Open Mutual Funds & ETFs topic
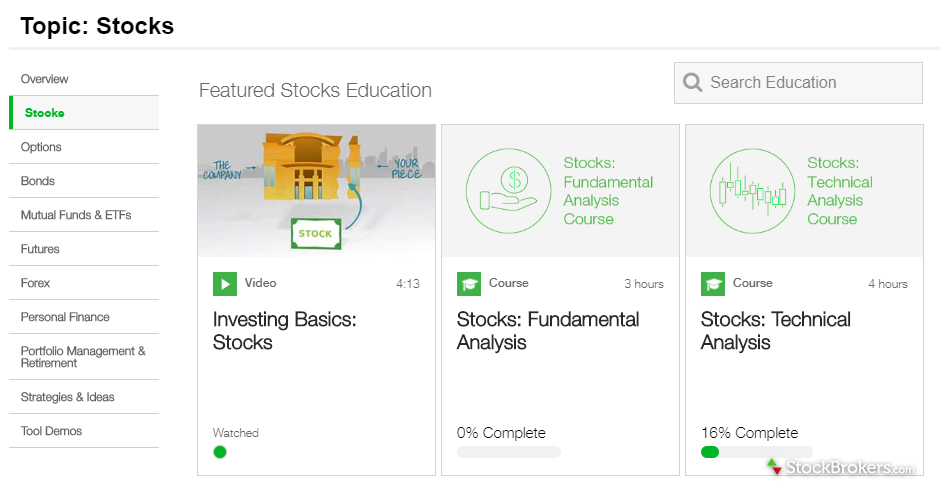 (76, 215)
